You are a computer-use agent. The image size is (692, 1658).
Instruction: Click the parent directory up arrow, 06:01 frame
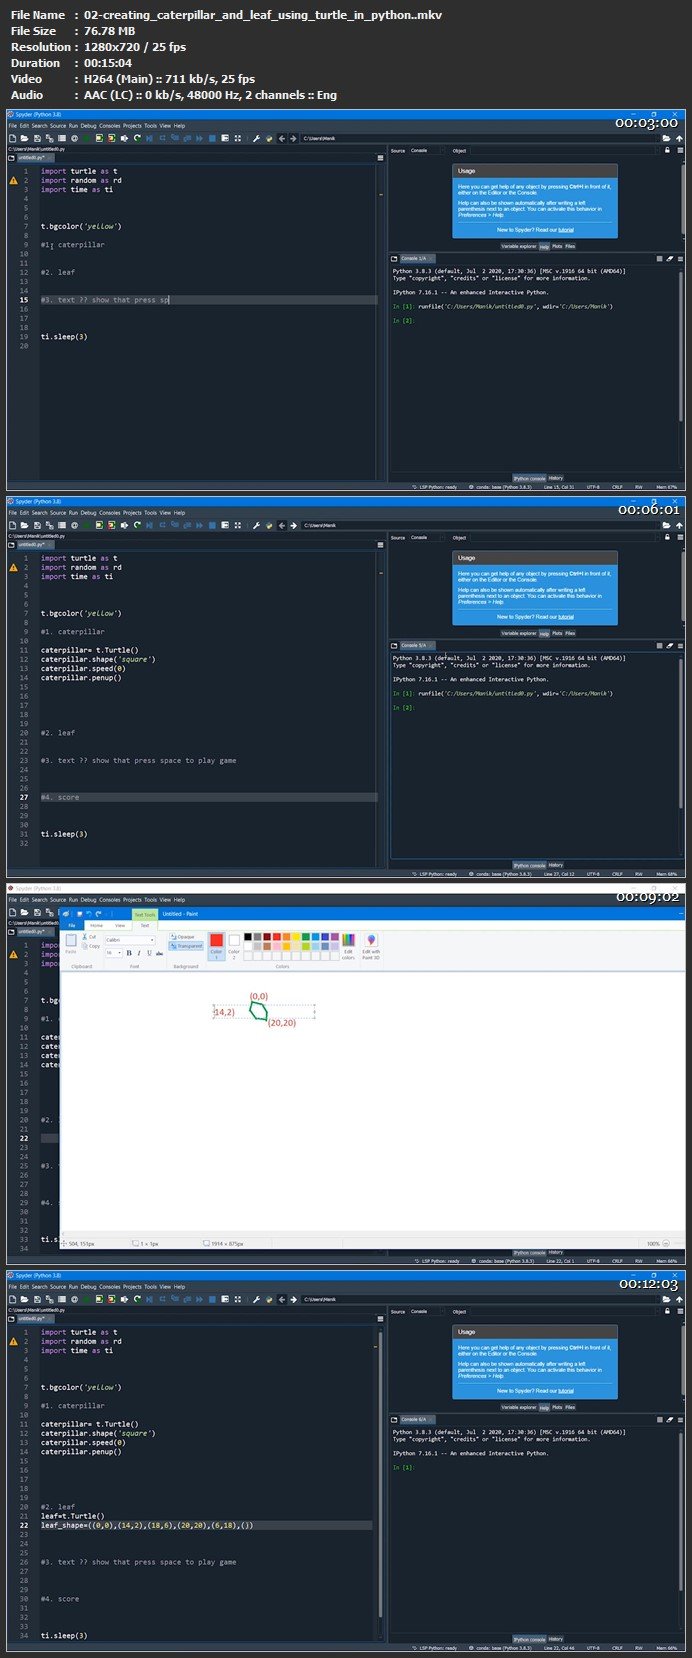[679, 525]
